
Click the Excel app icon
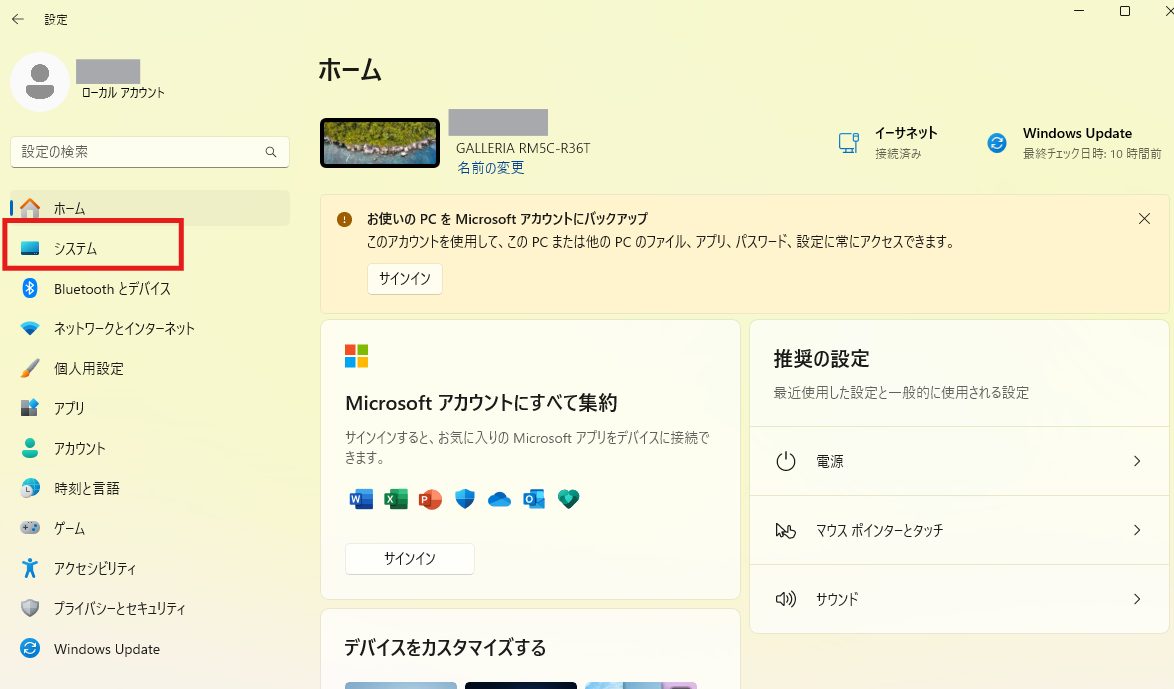point(395,499)
